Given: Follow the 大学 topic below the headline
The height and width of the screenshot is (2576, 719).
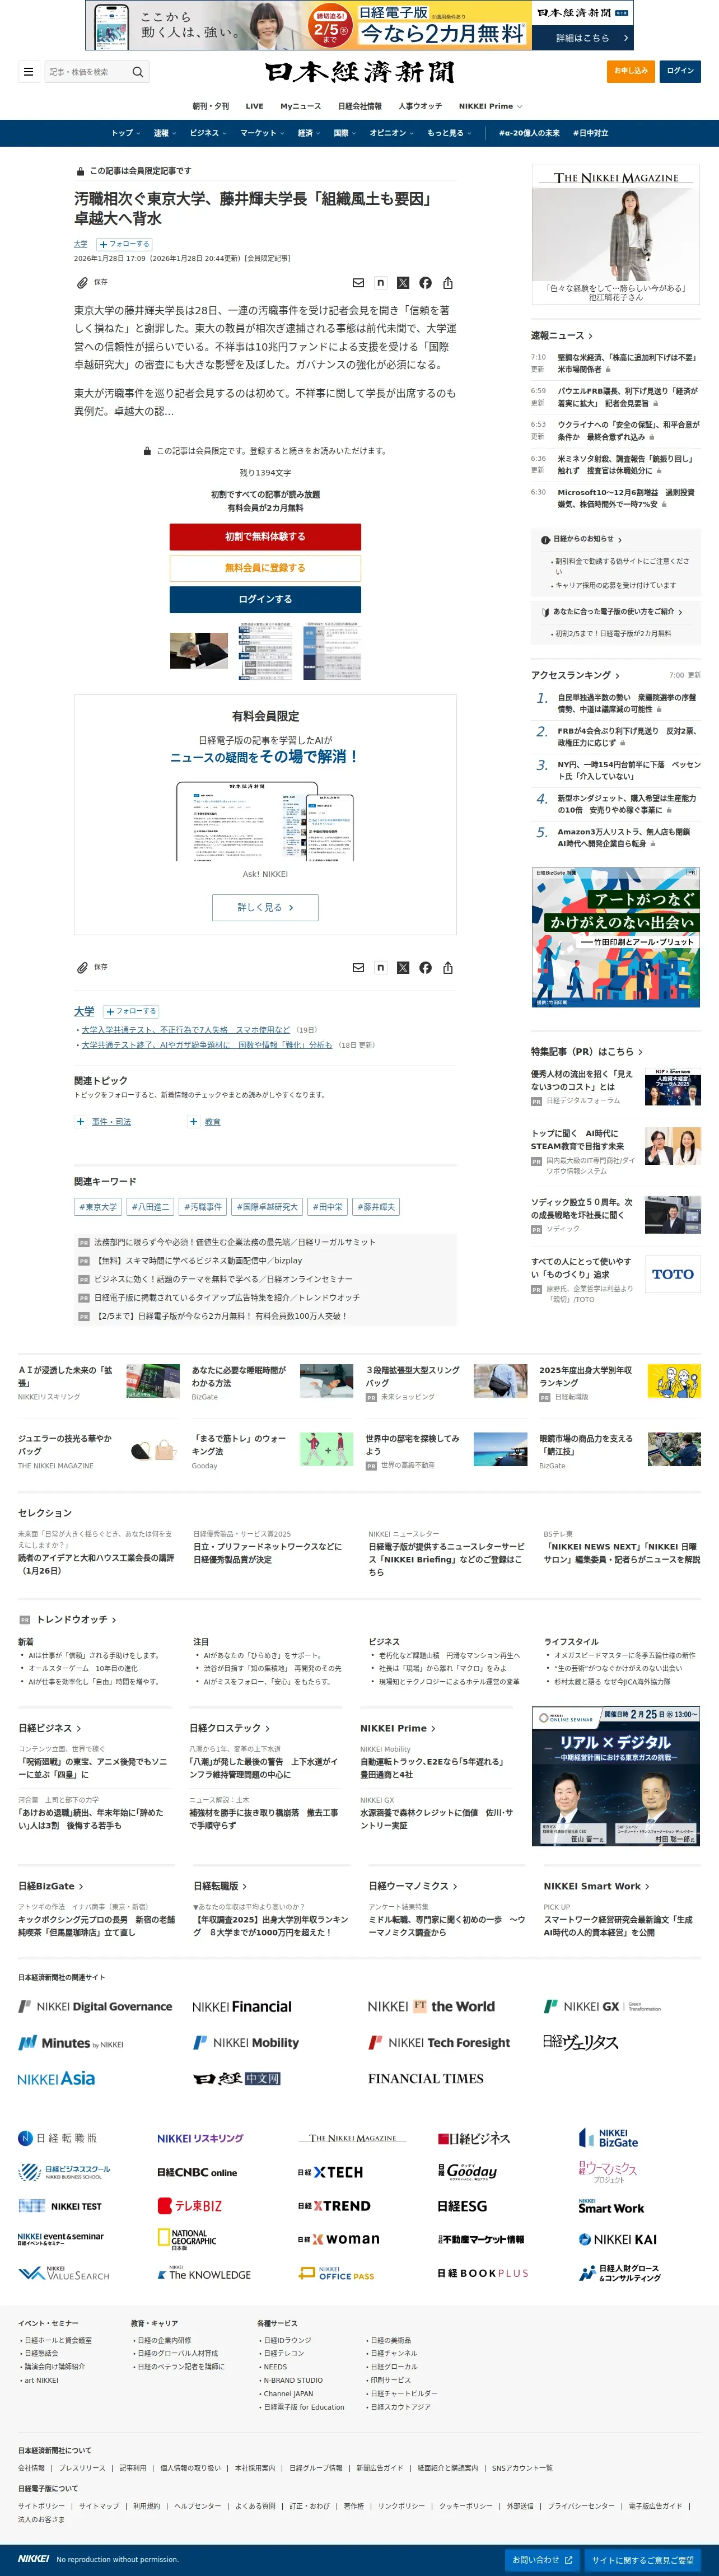Looking at the screenshot, I should point(125,244).
